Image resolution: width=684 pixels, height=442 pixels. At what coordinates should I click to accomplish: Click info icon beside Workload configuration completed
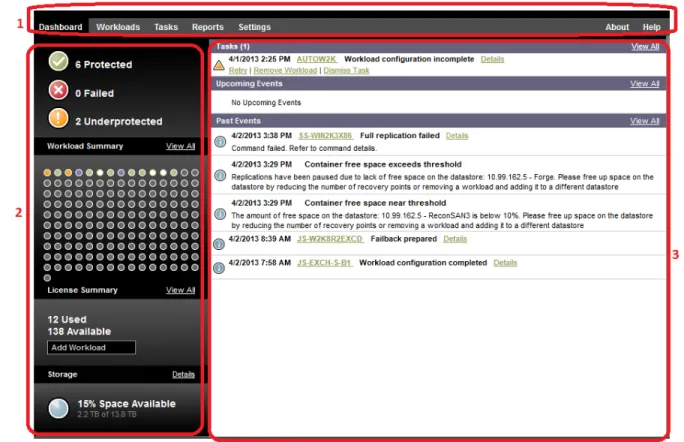(x=219, y=267)
